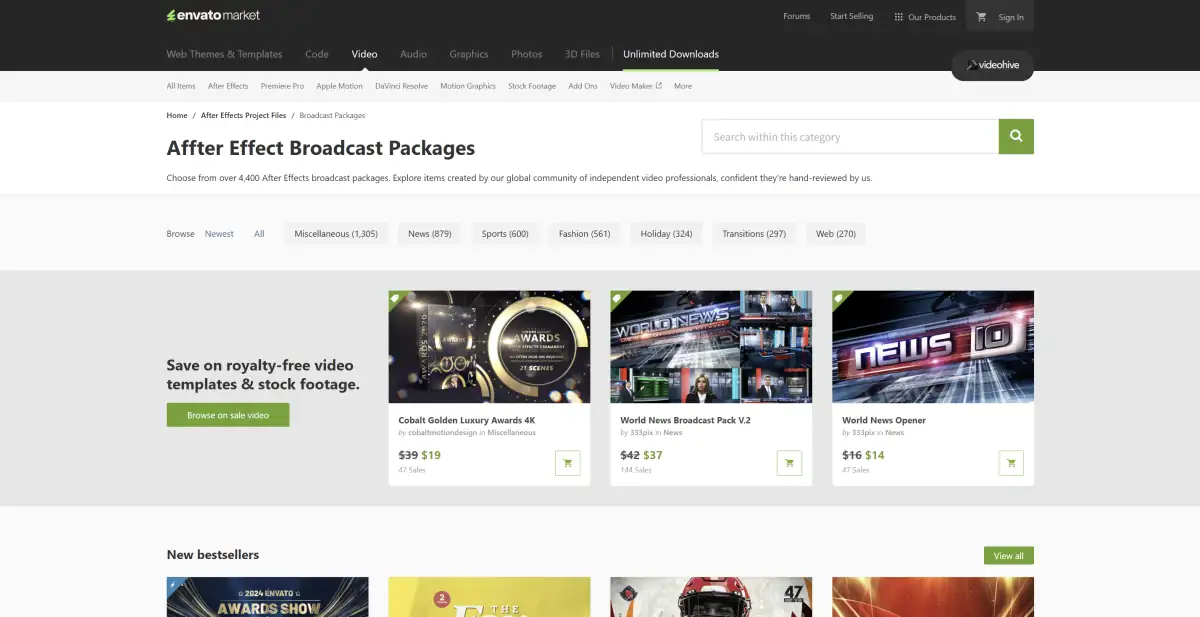Open Motion Graphics items
This screenshot has width=1200, height=617.
tap(468, 86)
